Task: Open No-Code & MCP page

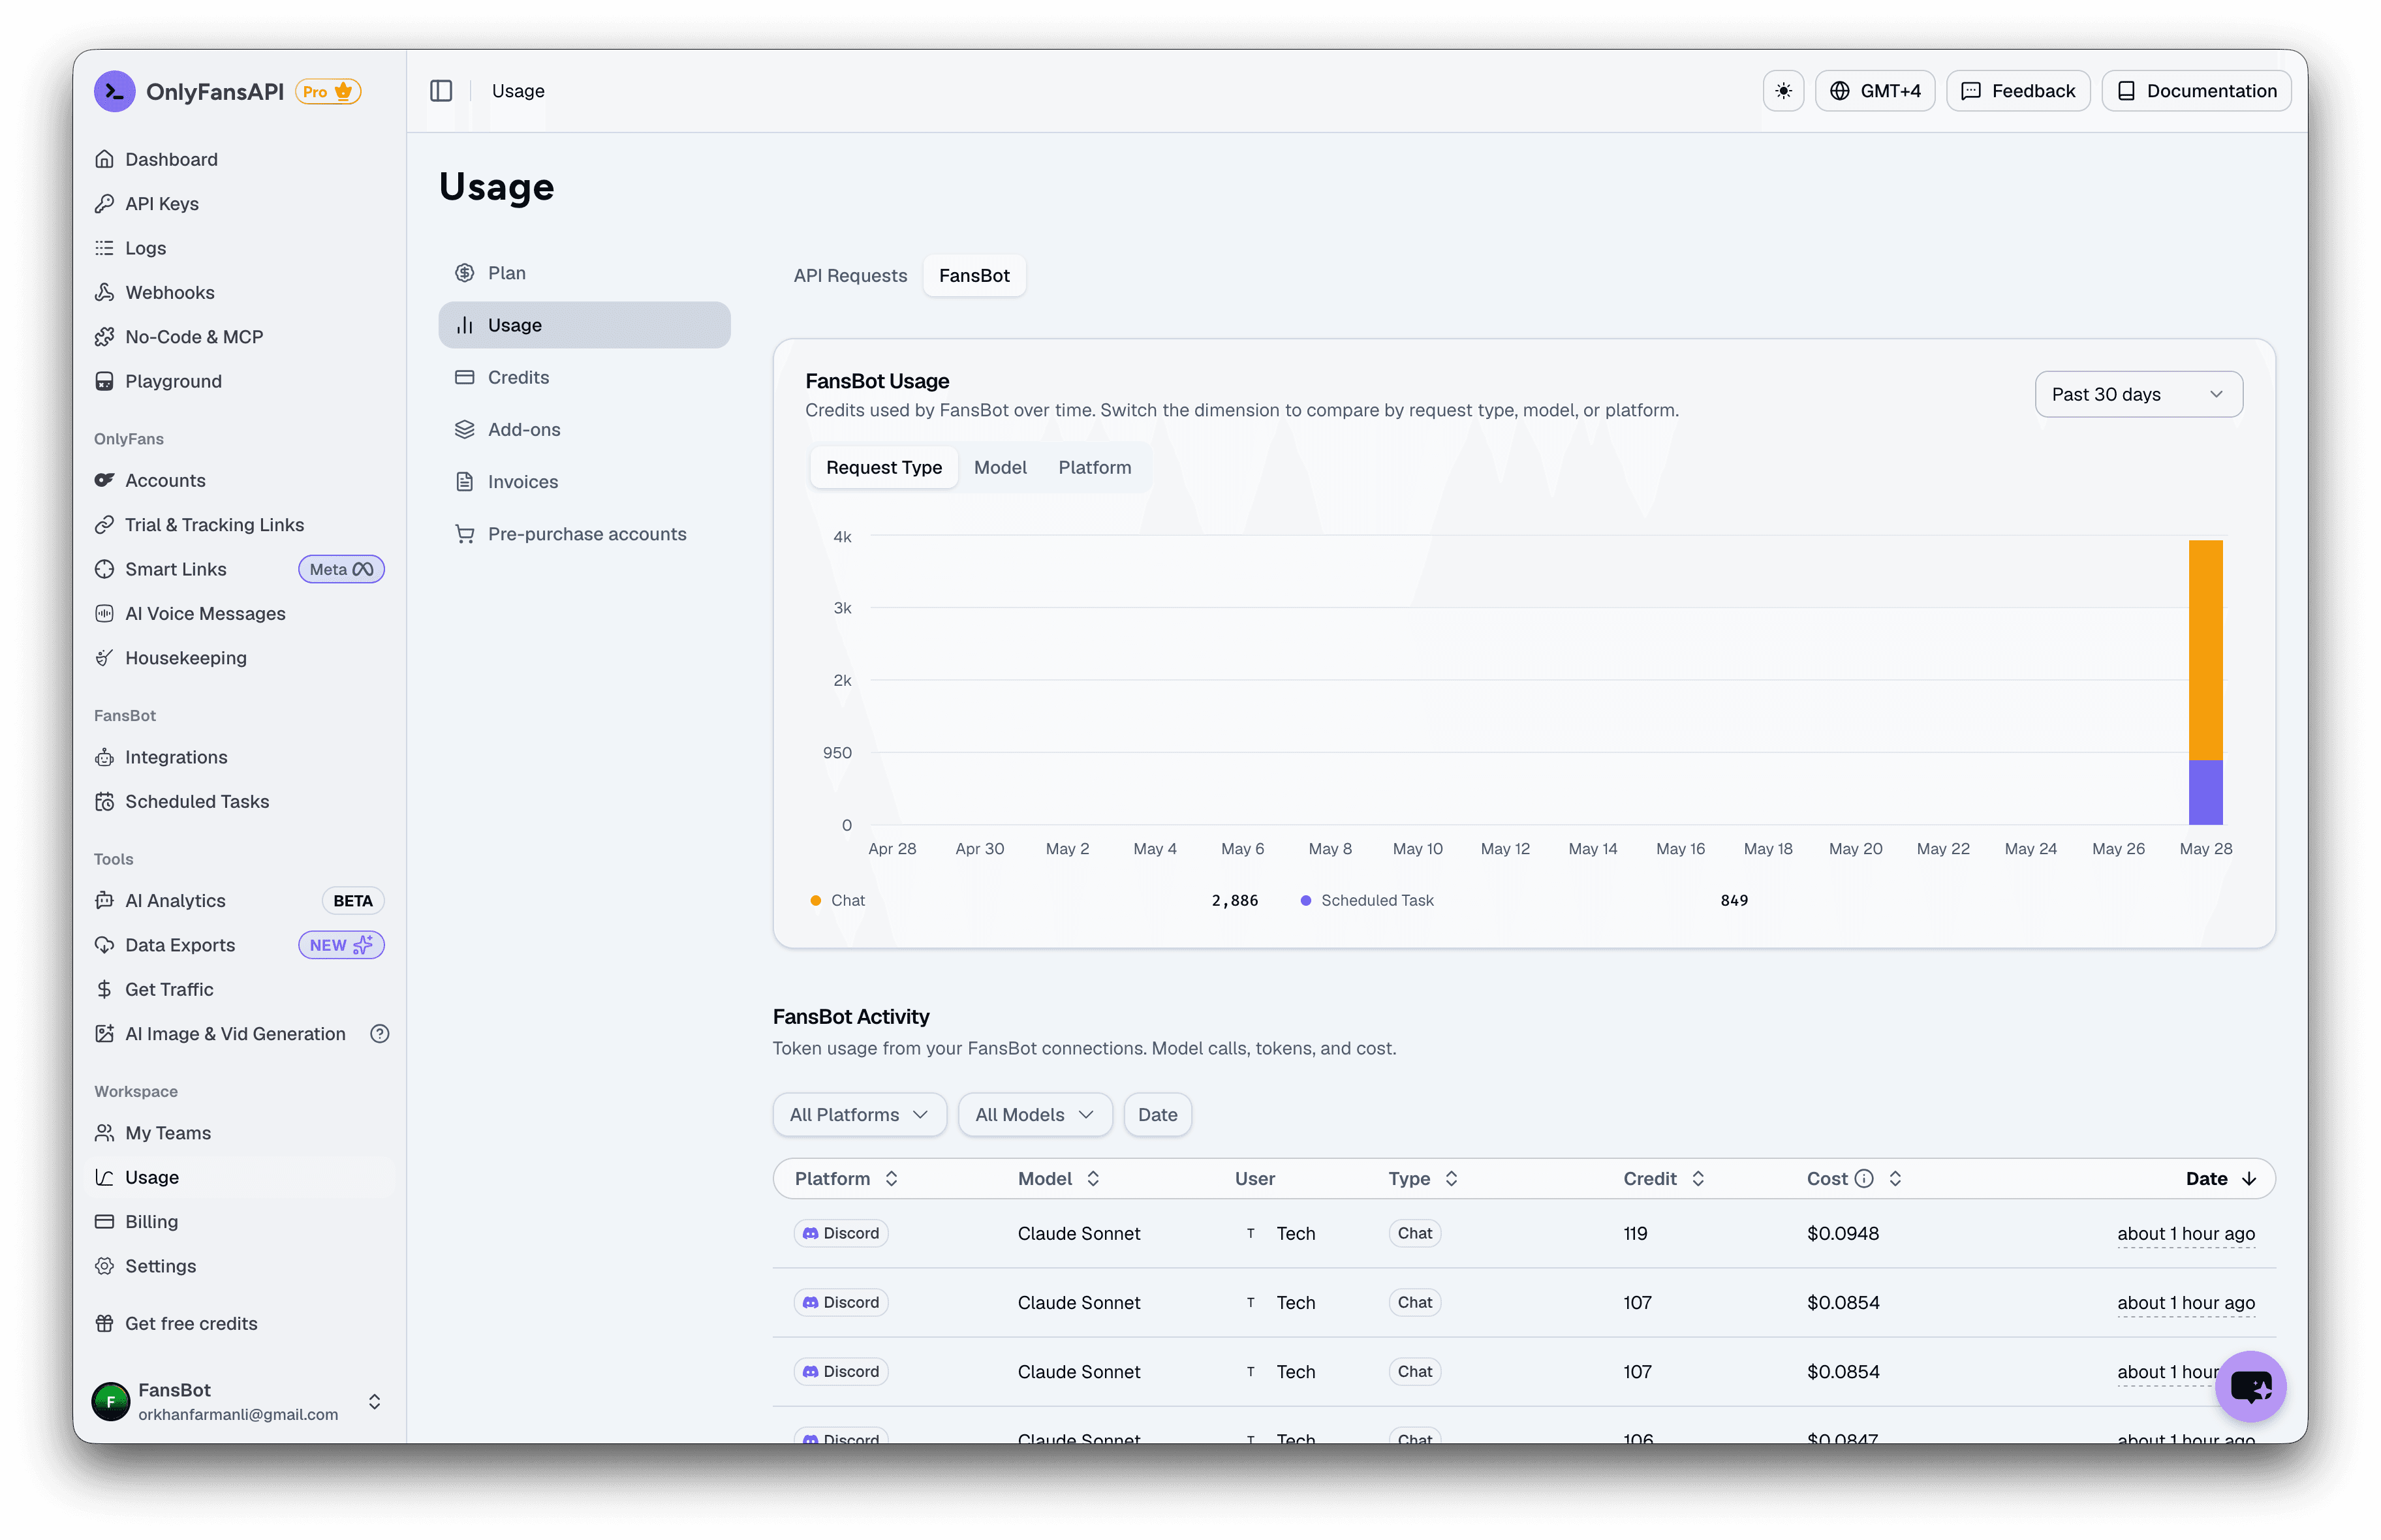Action: pos(194,336)
